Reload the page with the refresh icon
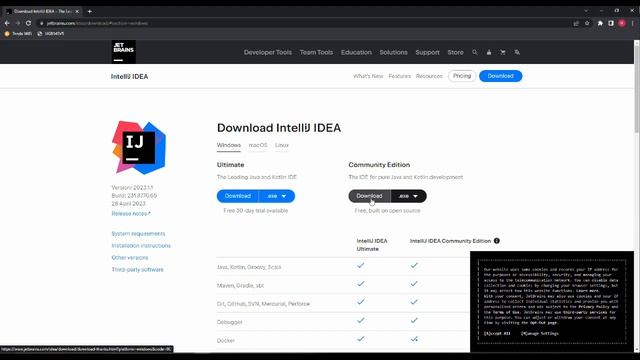Image resolution: width=640 pixels, height=360 pixels. (x=28, y=23)
